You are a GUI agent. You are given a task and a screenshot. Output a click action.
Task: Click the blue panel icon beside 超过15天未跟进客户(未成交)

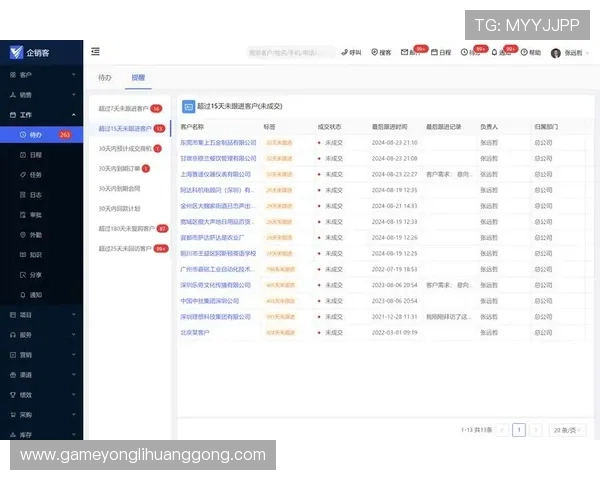pyautogui.click(x=188, y=107)
